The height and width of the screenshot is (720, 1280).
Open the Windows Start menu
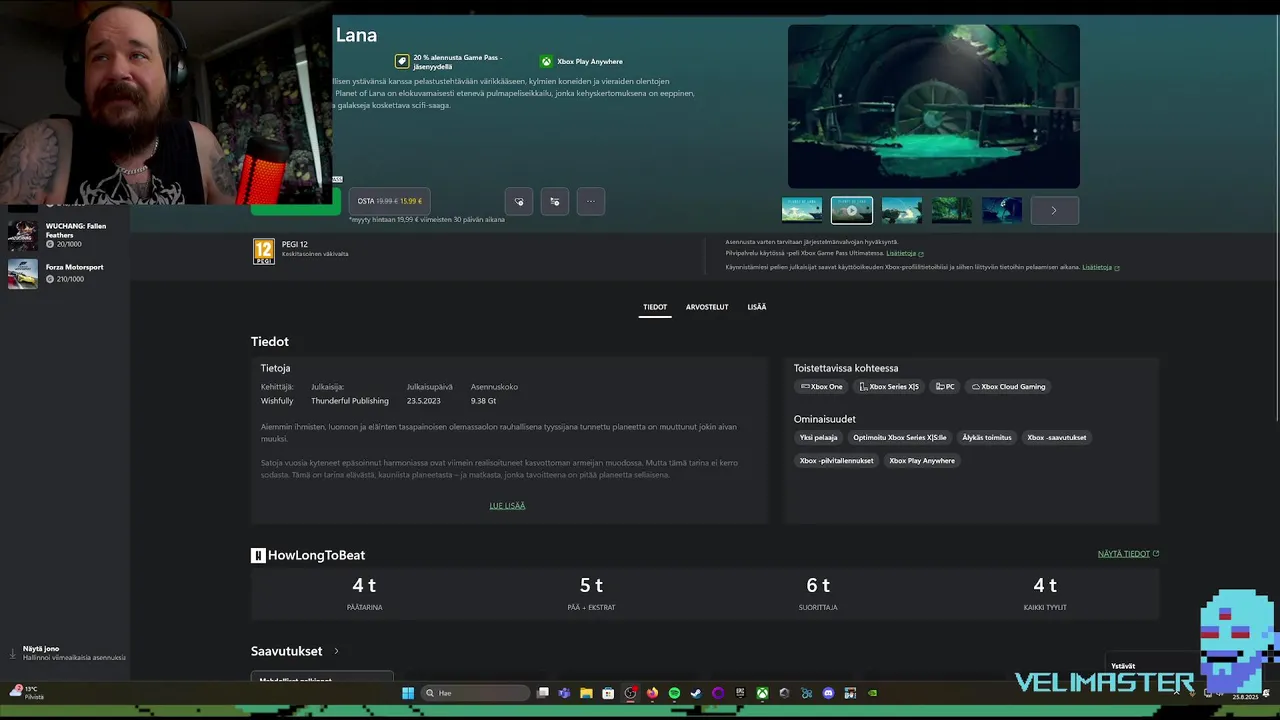(x=408, y=693)
